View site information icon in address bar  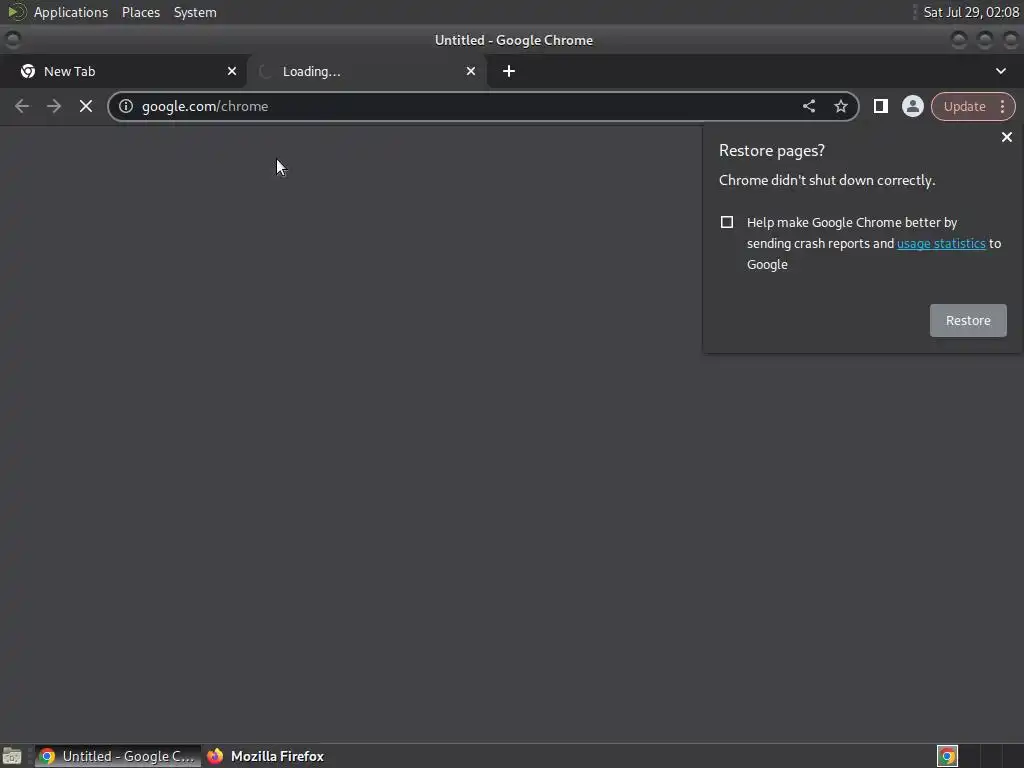pyautogui.click(x=126, y=106)
